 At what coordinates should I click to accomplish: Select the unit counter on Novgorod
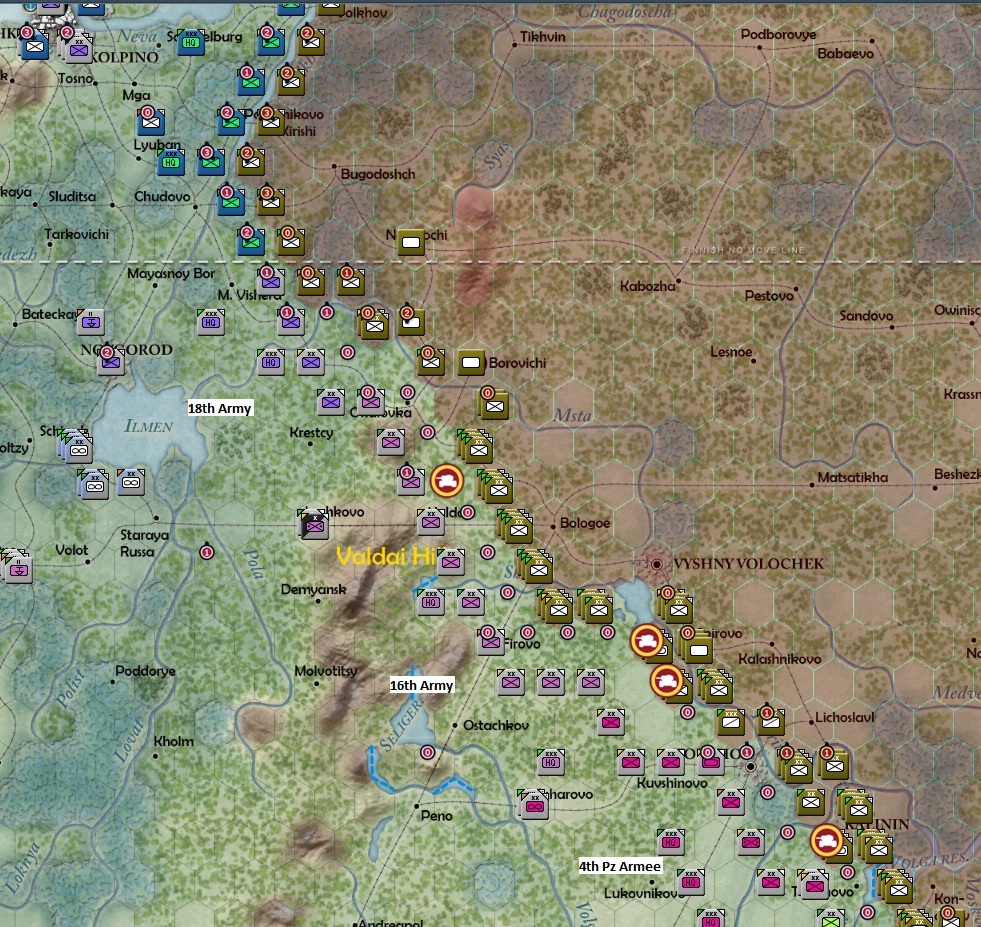[x=111, y=361]
